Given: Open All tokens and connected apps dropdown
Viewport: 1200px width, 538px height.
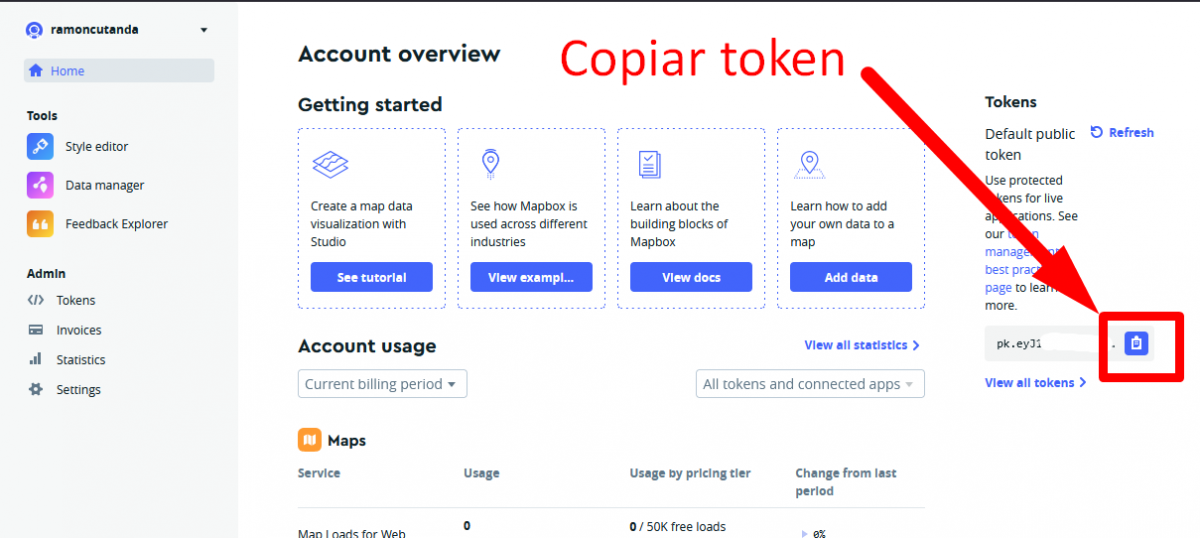Looking at the screenshot, I should pos(809,384).
